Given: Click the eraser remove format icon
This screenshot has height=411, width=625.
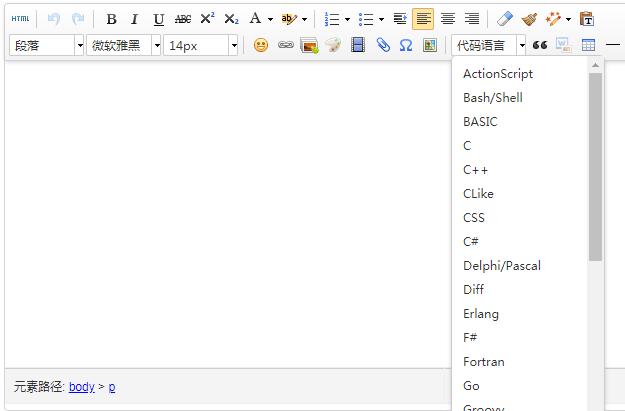Looking at the screenshot, I should pos(505,19).
